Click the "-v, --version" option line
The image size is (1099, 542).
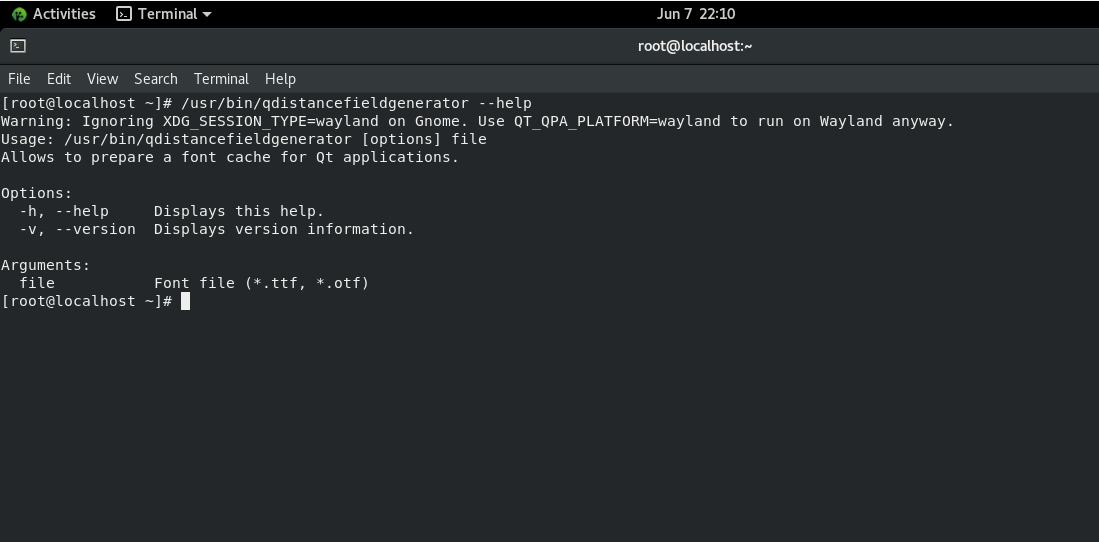[77, 229]
